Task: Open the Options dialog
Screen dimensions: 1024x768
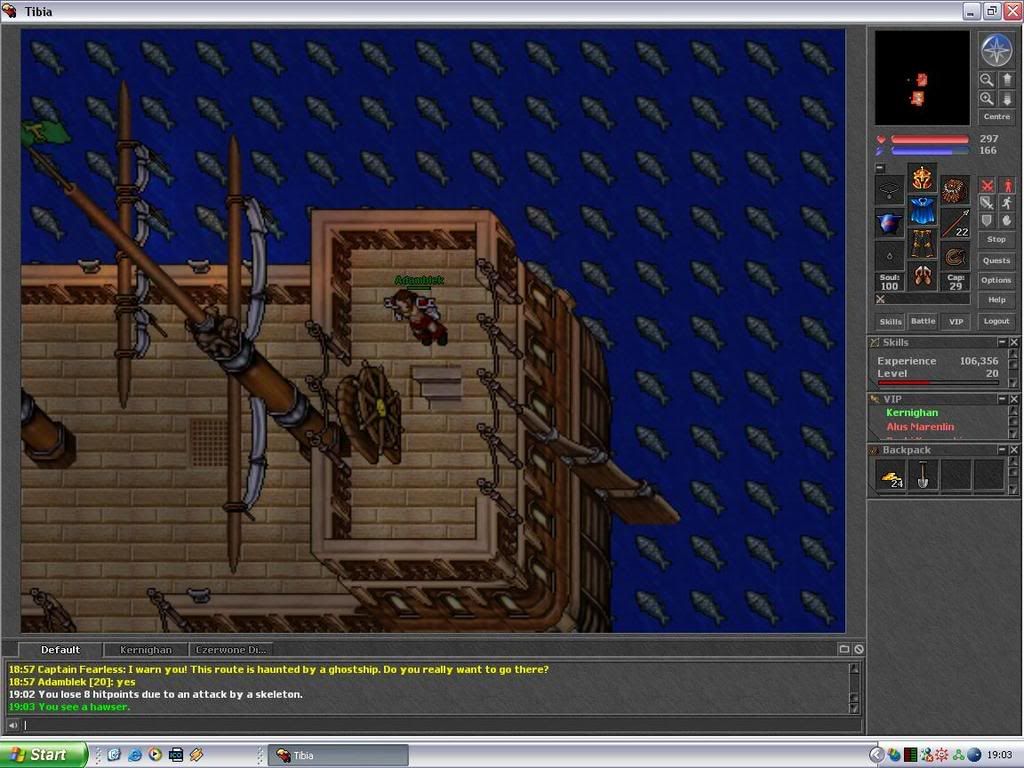Action: tap(997, 280)
